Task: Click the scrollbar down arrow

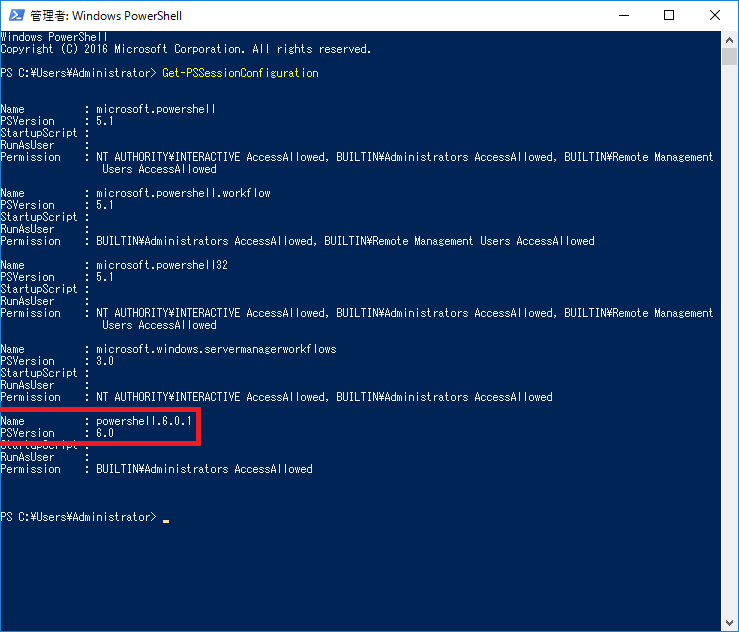Action: click(730, 623)
